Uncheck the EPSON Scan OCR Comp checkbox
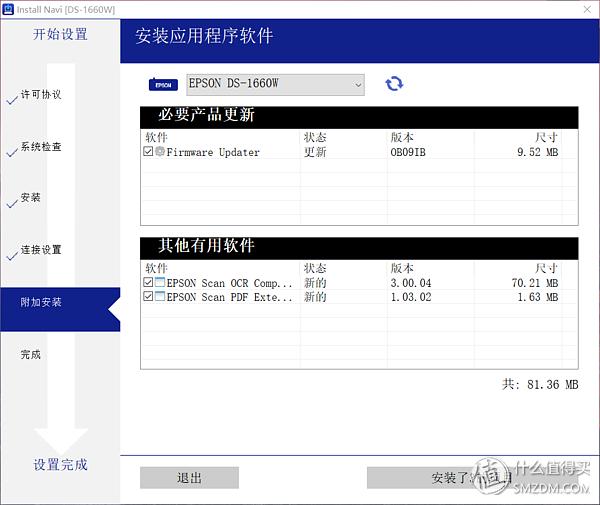The width and height of the screenshot is (600, 505). point(148,282)
